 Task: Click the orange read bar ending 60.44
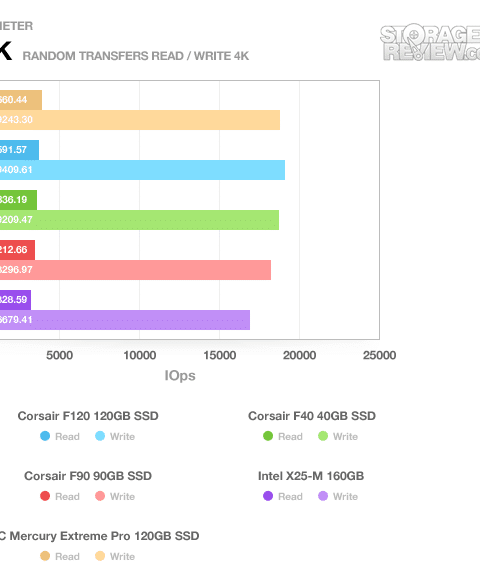click(x=21, y=100)
